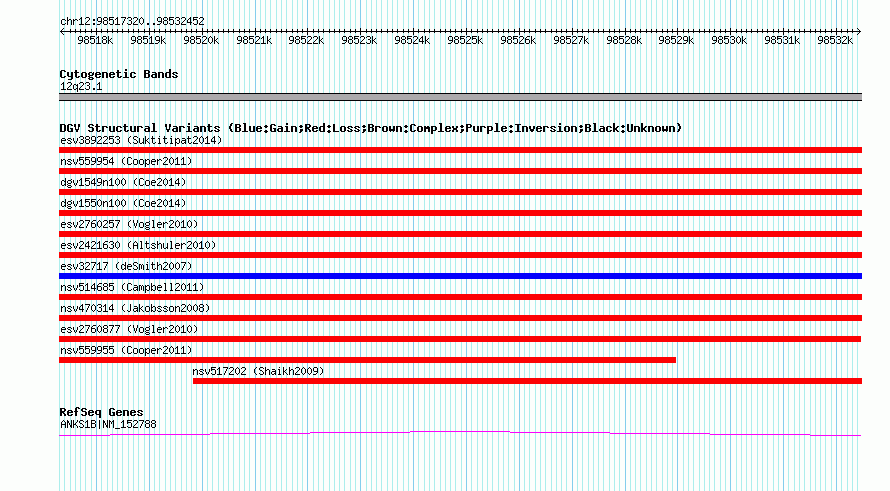Click the red bar under esv2760257

click(460, 234)
